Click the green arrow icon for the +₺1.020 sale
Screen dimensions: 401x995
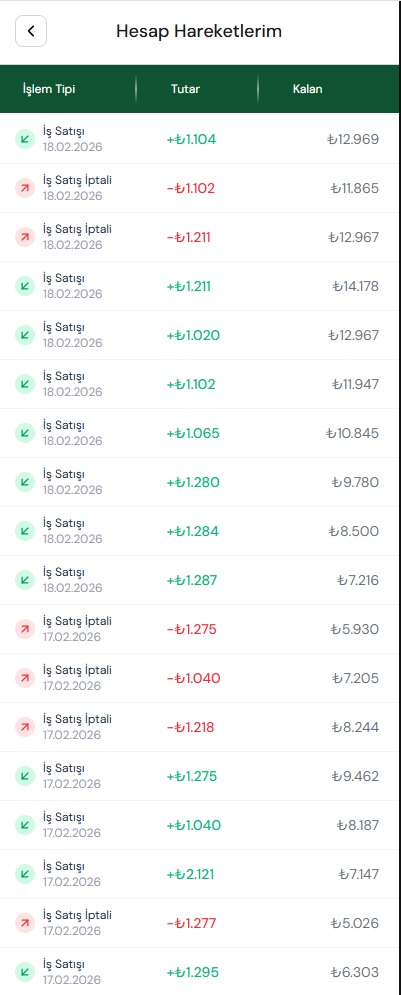point(25,335)
